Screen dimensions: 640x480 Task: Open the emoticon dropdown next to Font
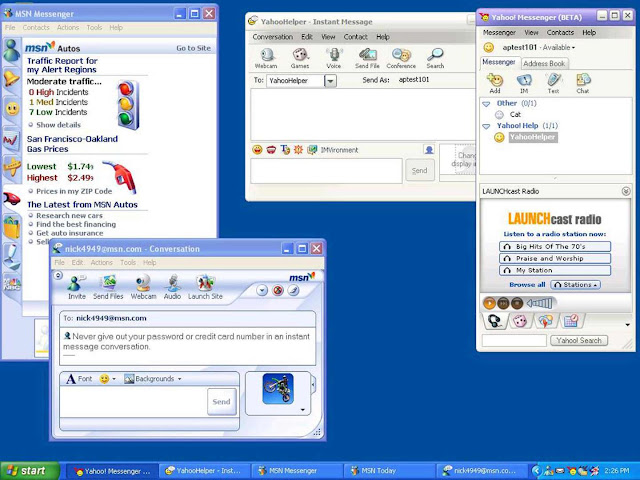pyautogui.click(x=113, y=379)
